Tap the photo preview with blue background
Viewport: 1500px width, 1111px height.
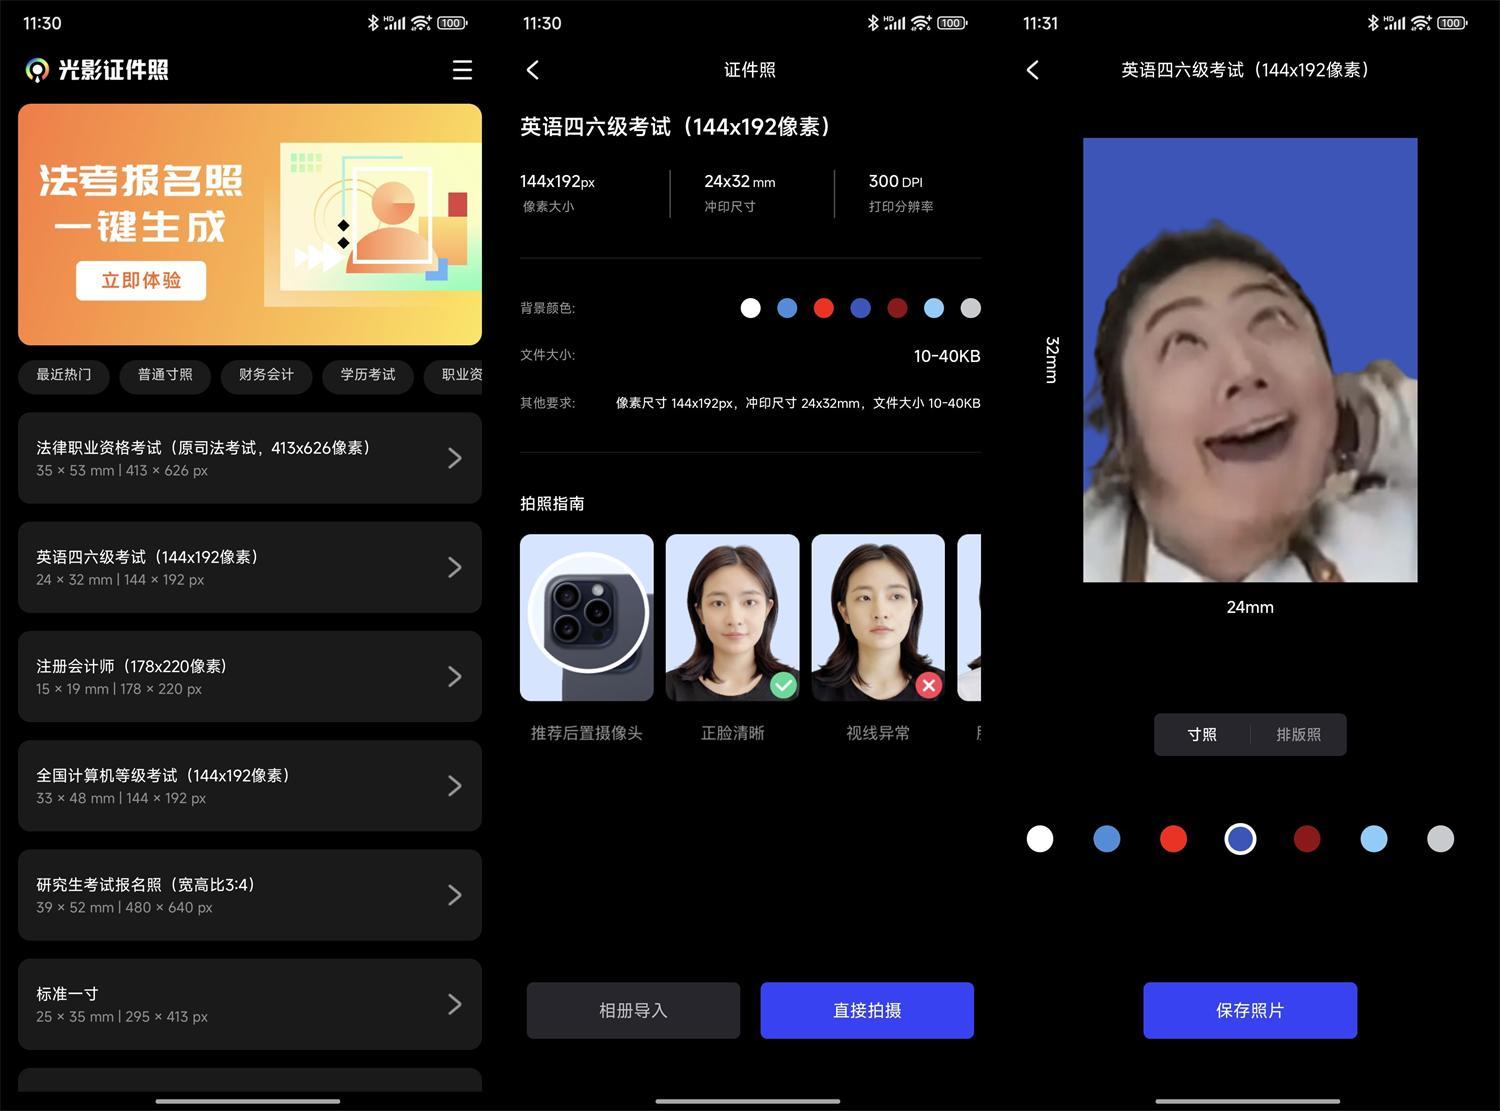[x=1249, y=360]
